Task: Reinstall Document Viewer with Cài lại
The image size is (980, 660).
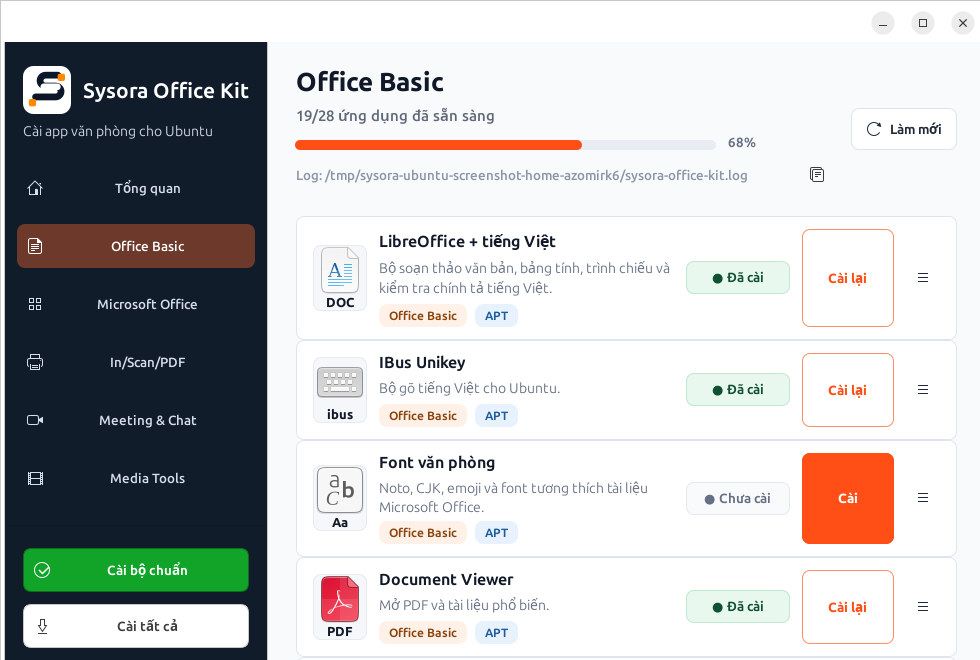Action: pos(848,607)
